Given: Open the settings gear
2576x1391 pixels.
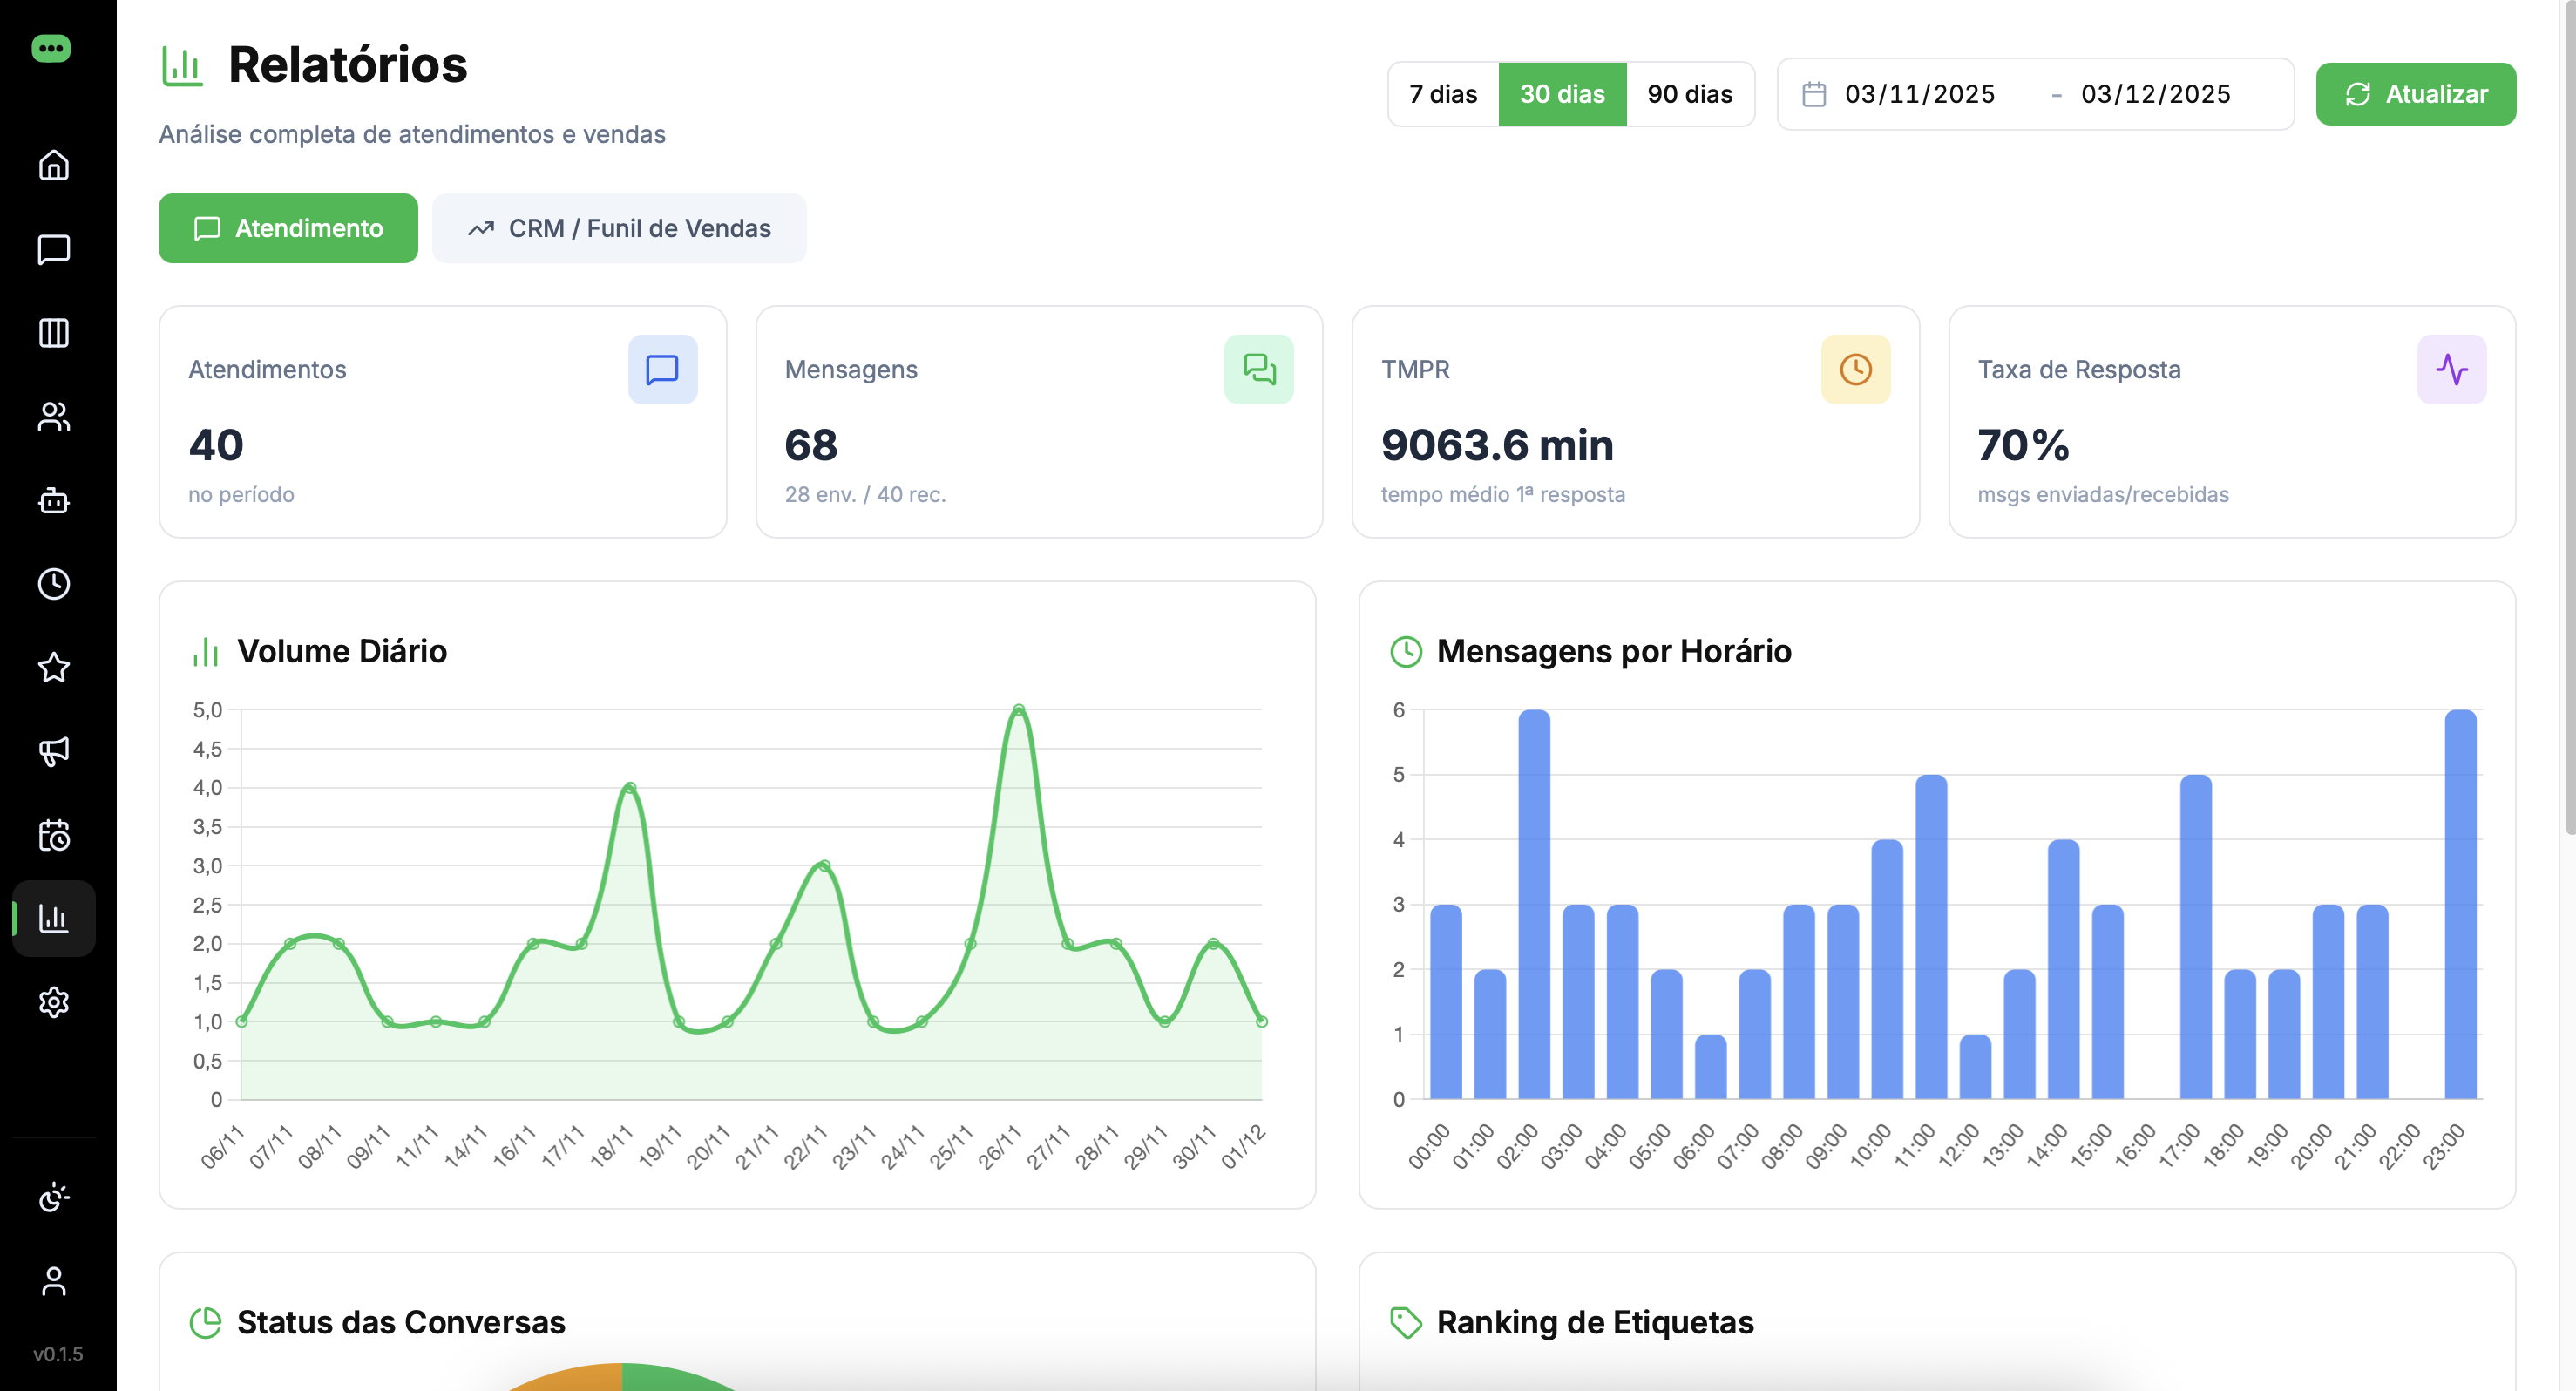Looking at the screenshot, I should (53, 1002).
